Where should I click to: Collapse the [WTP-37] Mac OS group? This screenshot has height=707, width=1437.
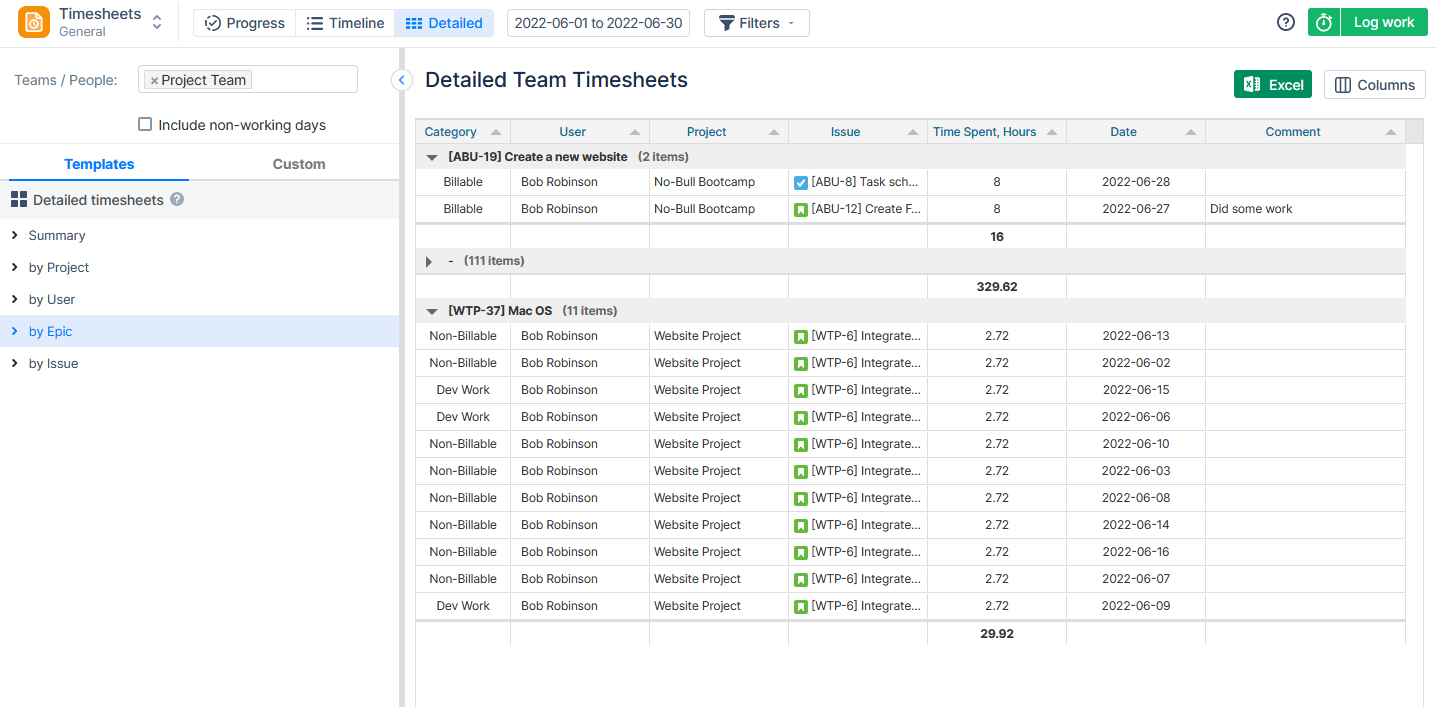click(x=431, y=310)
